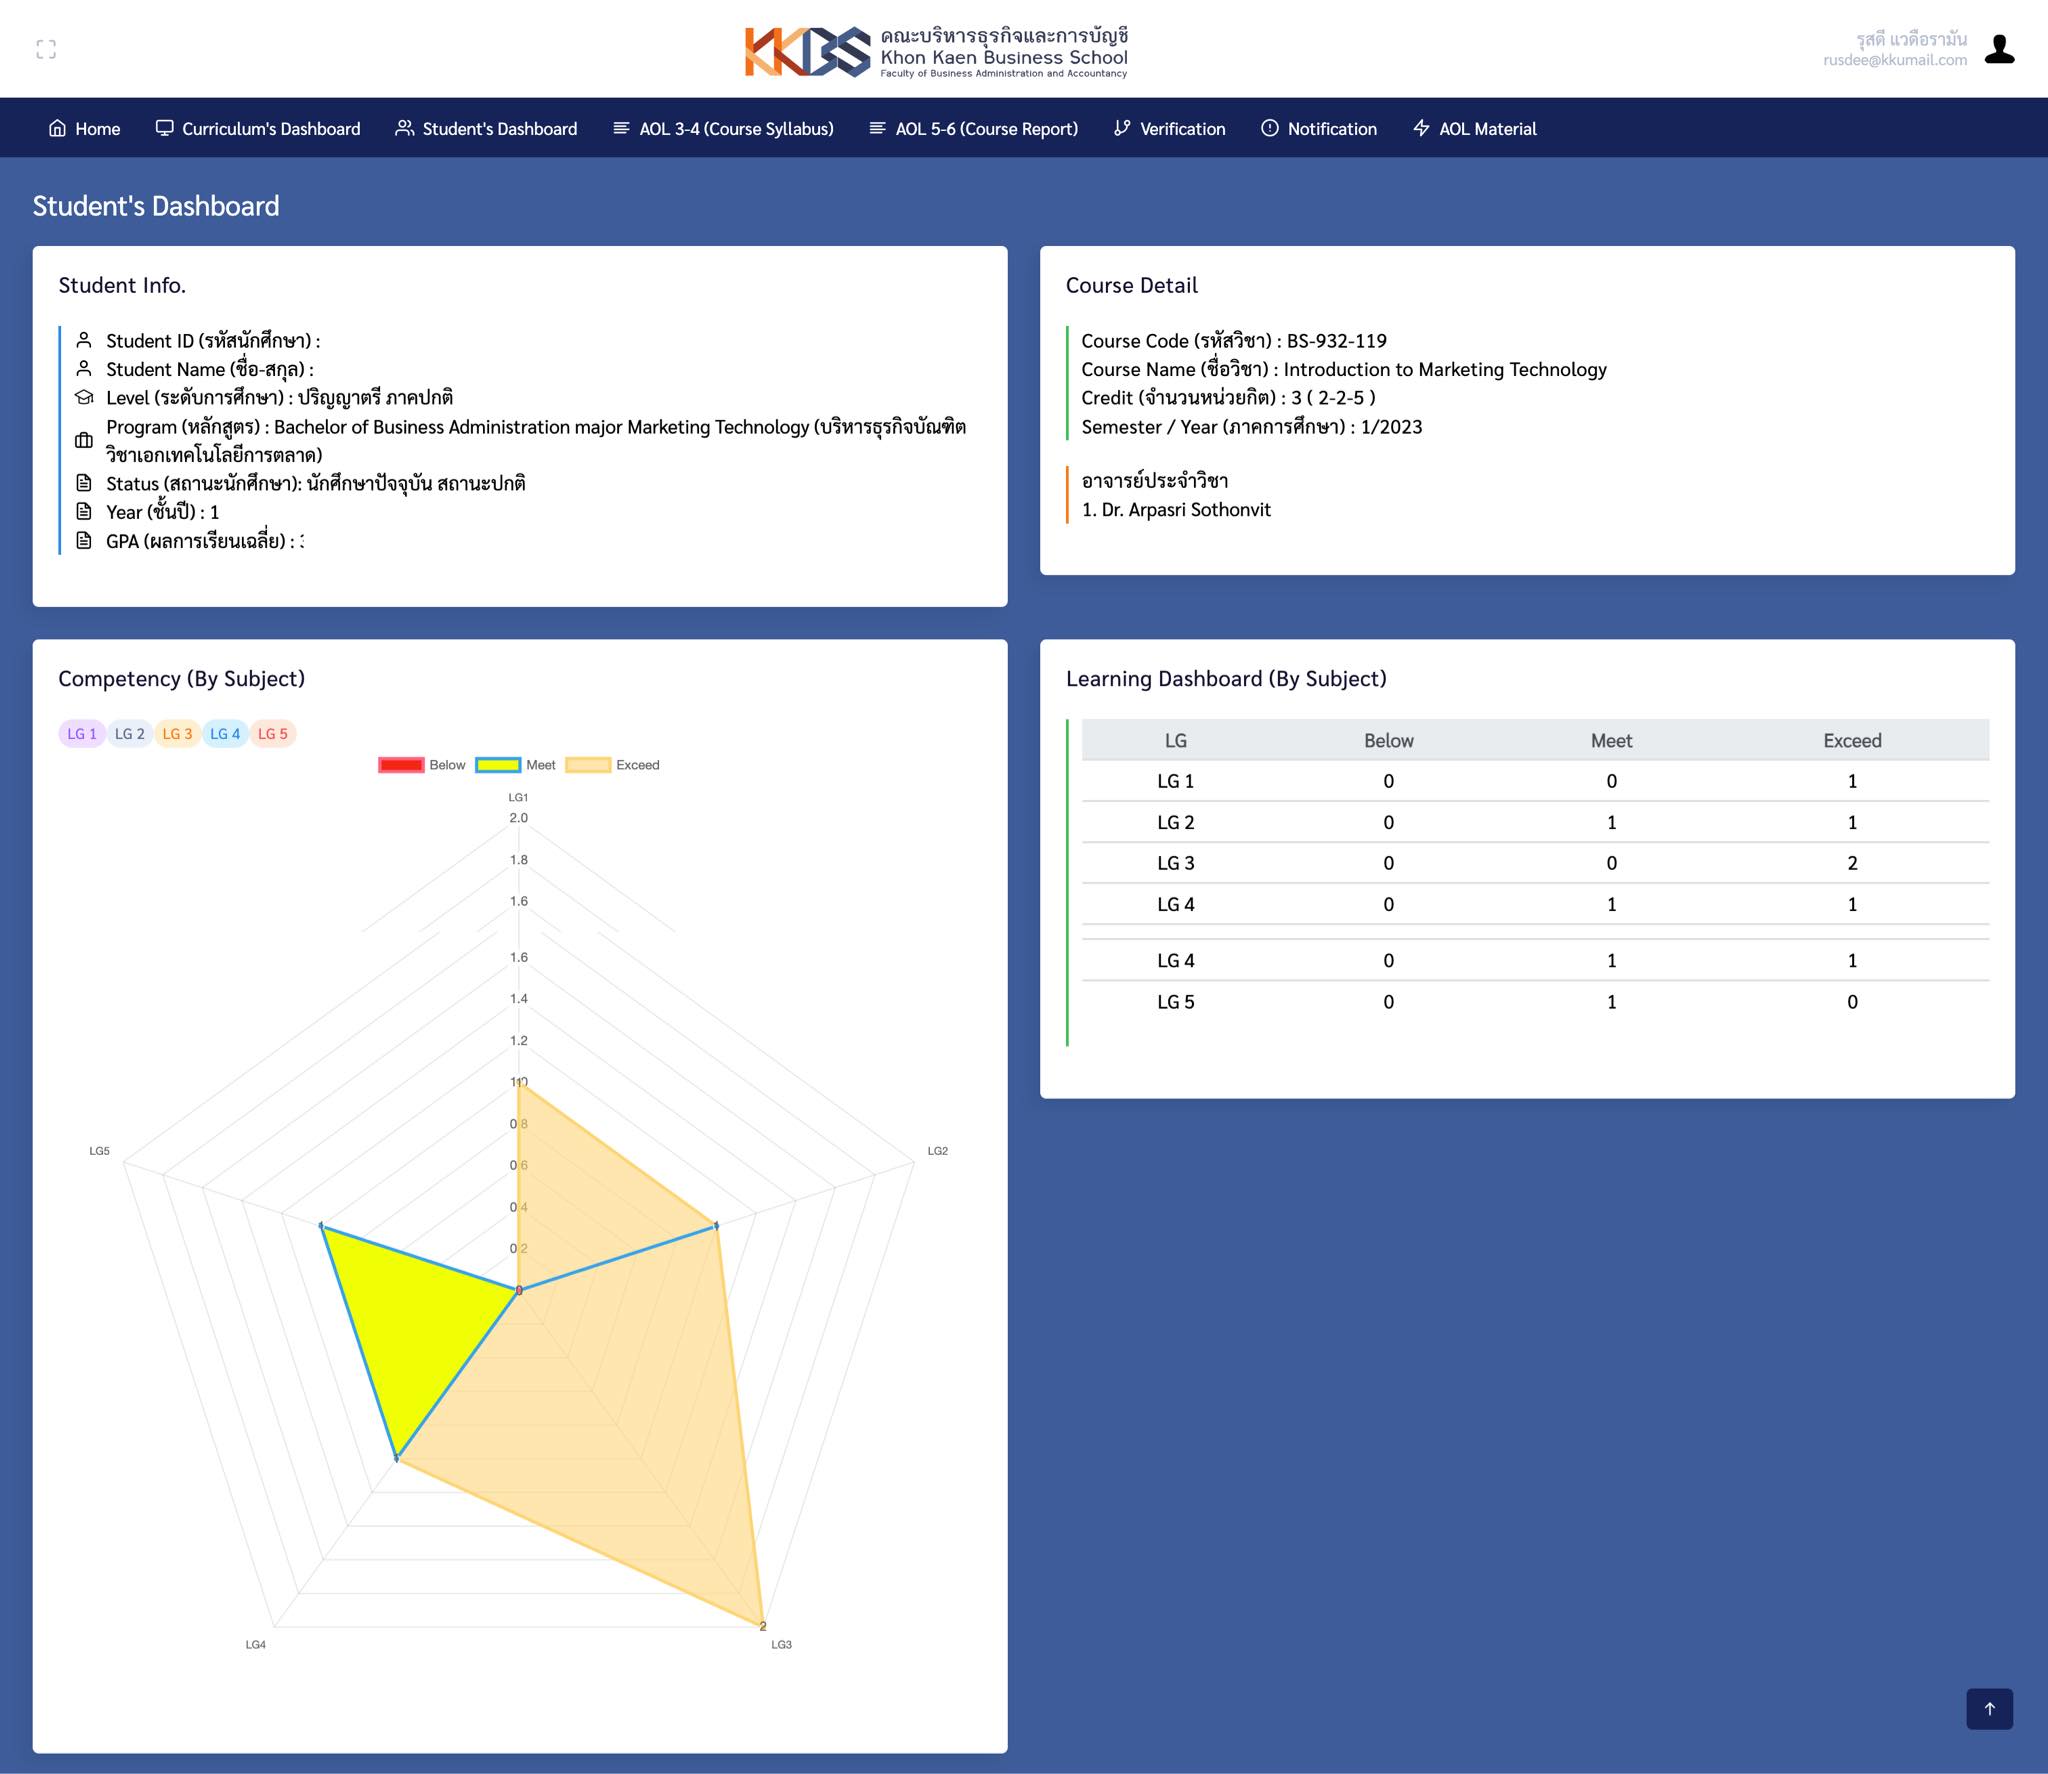Click the Student ID person icon
The height and width of the screenshot is (1774, 2048).
84,340
